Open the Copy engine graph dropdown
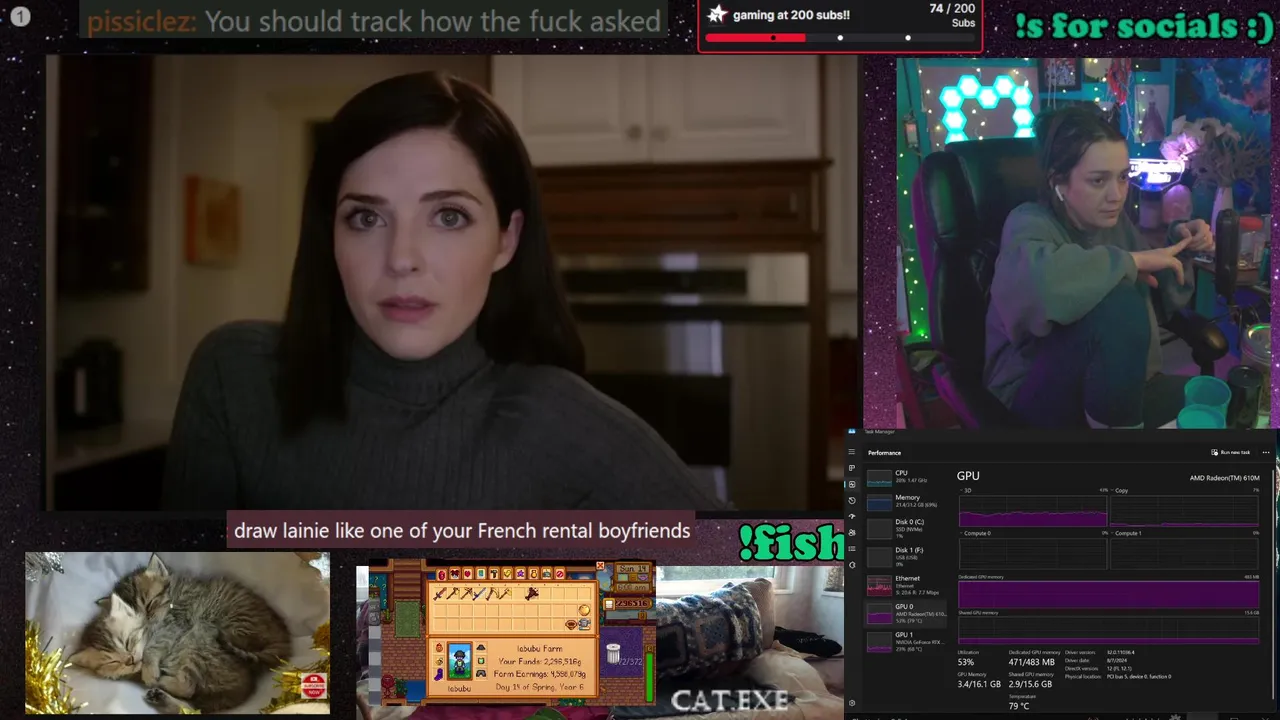 tap(1121, 490)
